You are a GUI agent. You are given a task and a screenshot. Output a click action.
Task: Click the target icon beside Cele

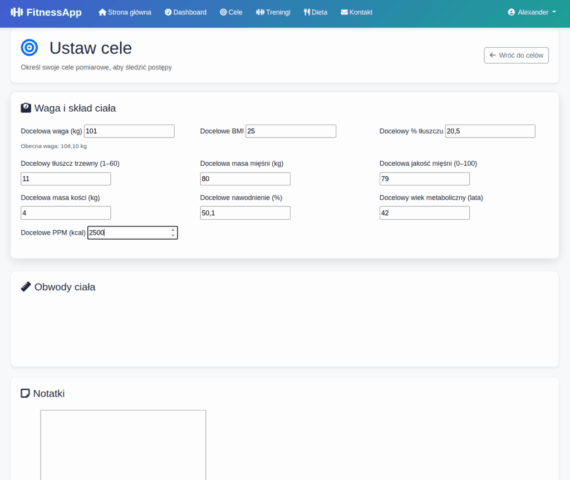point(223,12)
